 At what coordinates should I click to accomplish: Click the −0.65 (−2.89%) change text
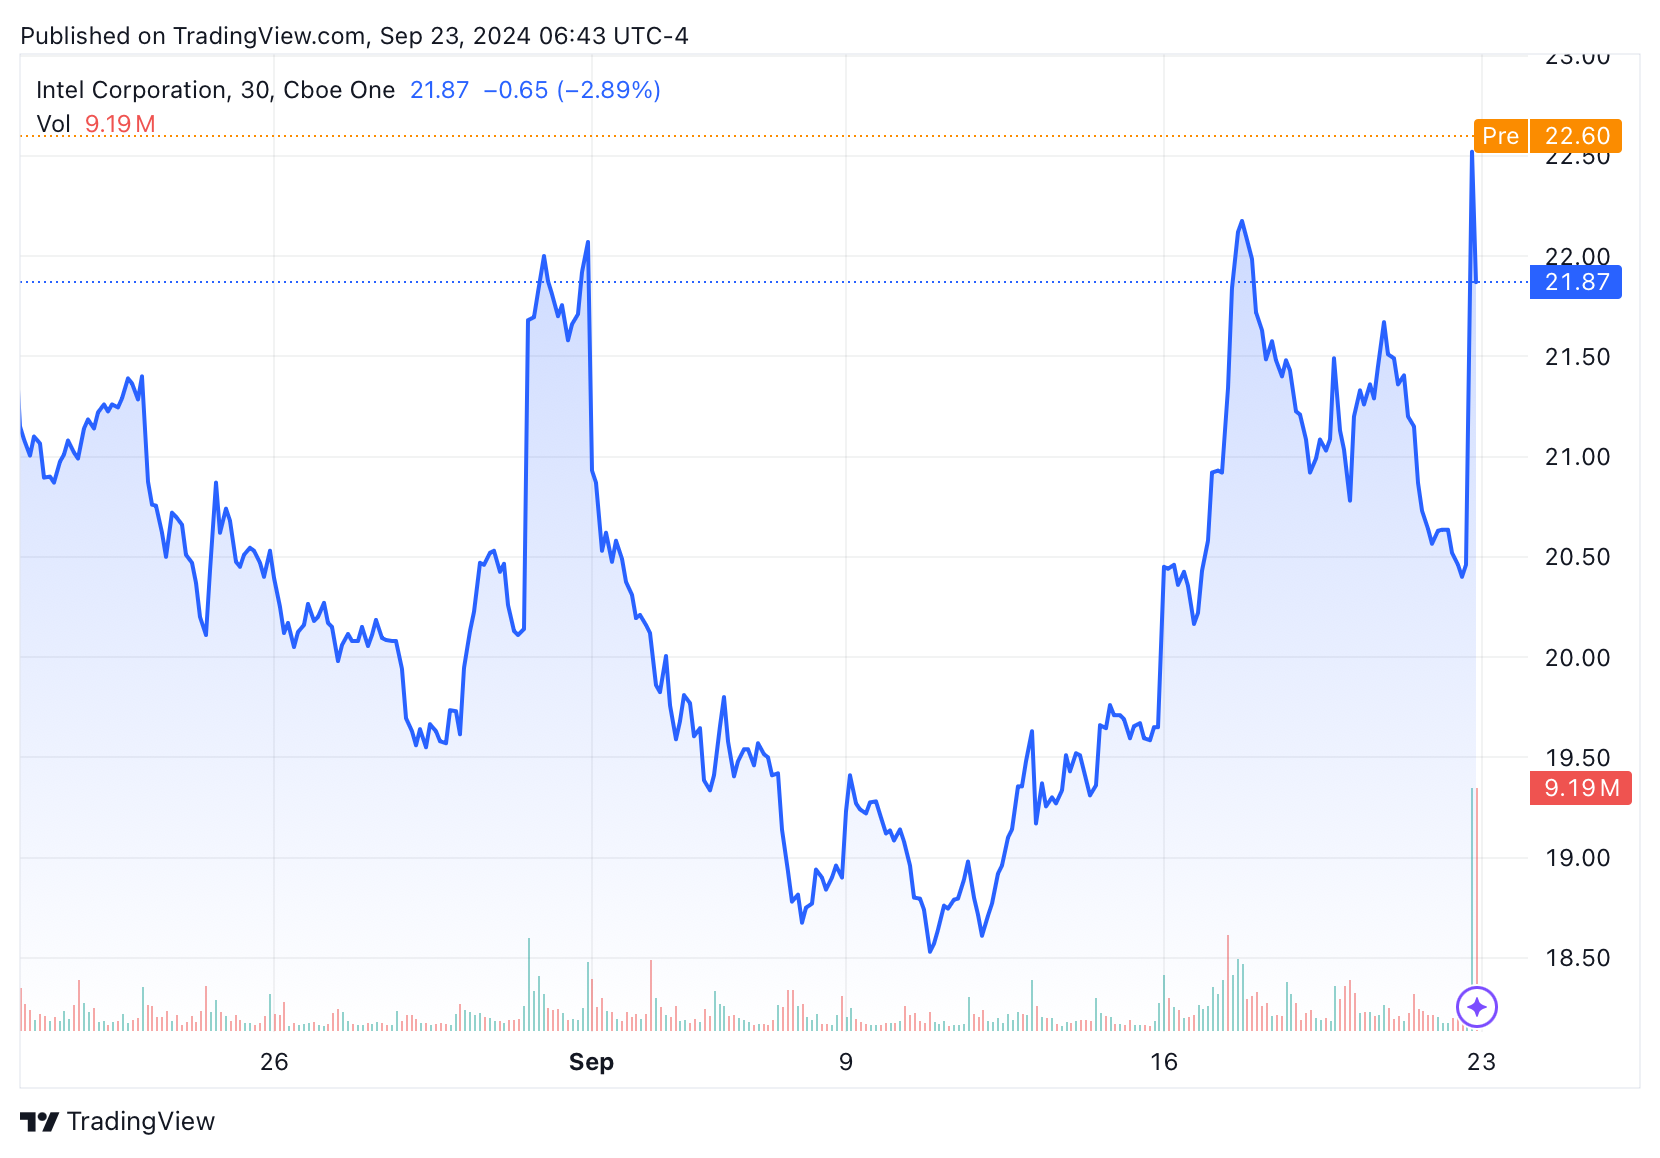coord(572,90)
